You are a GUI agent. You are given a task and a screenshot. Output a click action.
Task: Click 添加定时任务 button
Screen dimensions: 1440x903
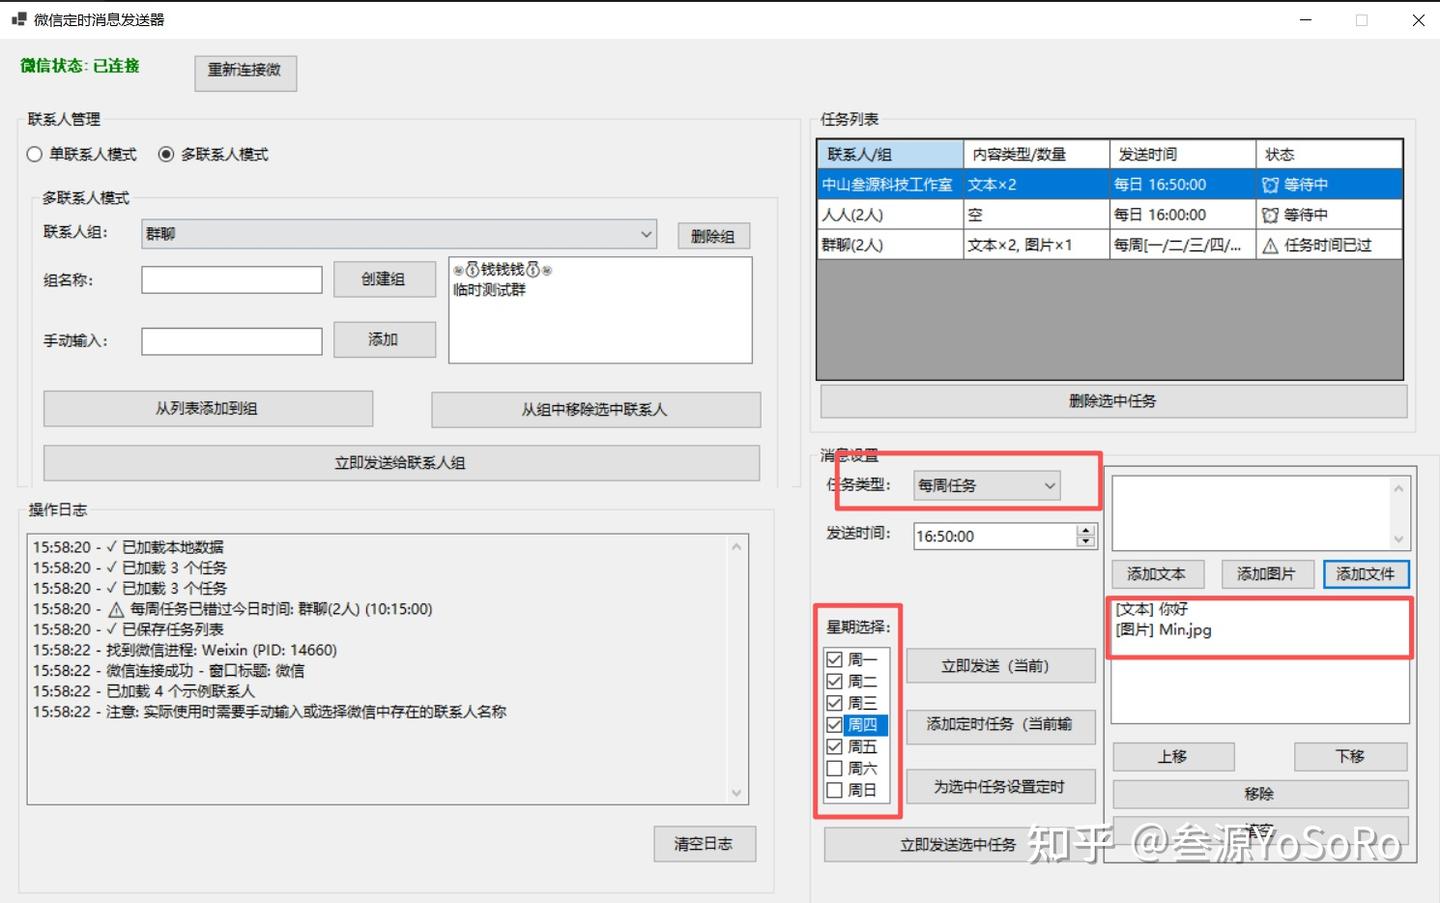pyautogui.click(x=1000, y=725)
